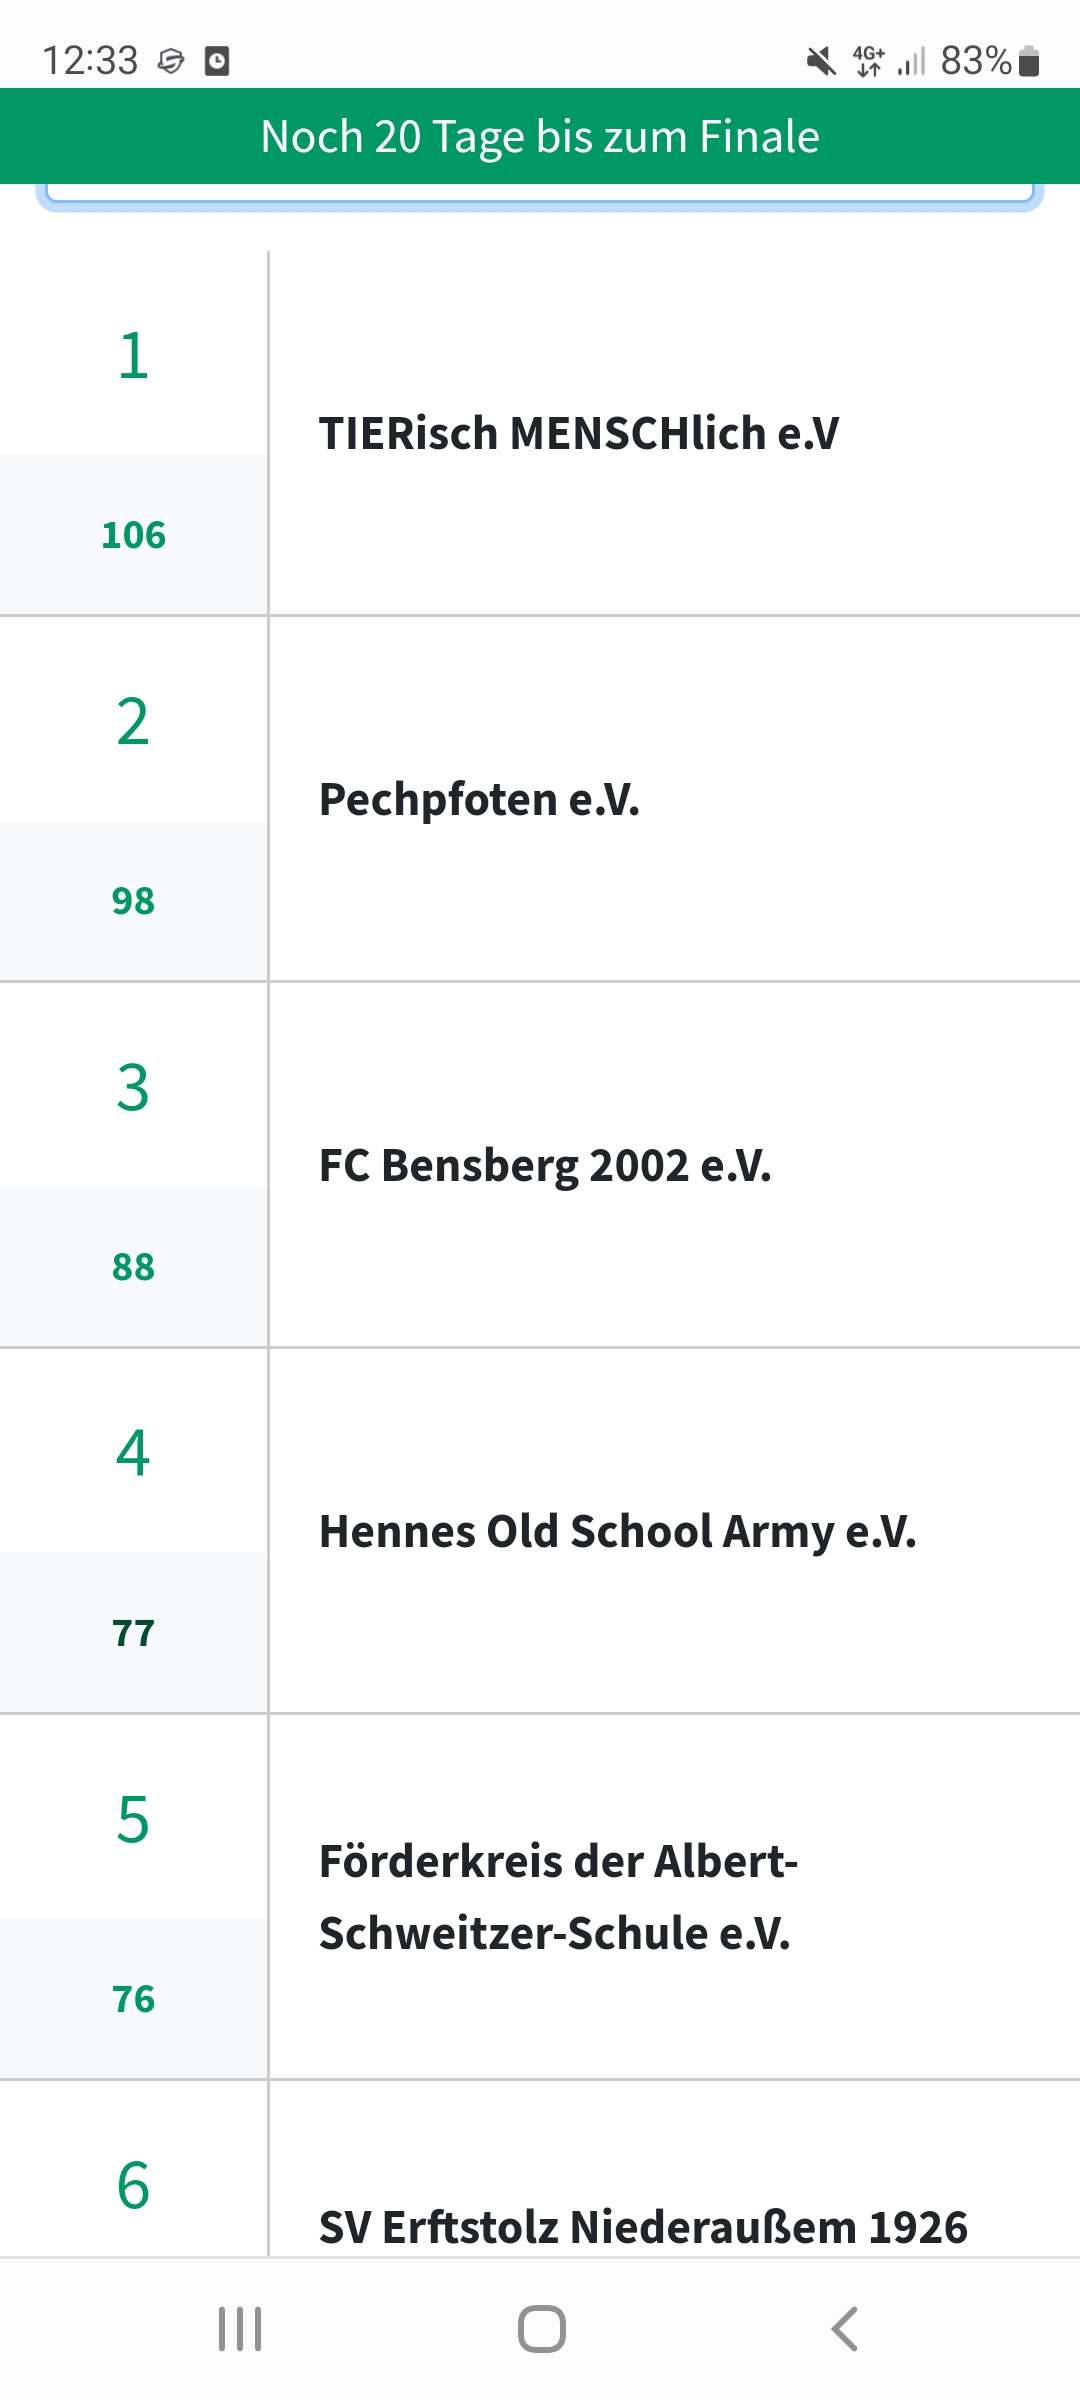Image resolution: width=1080 pixels, height=2400 pixels.
Task: Tap the "Noch 20 Tage bis zum Finale" banner
Action: (540, 137)
